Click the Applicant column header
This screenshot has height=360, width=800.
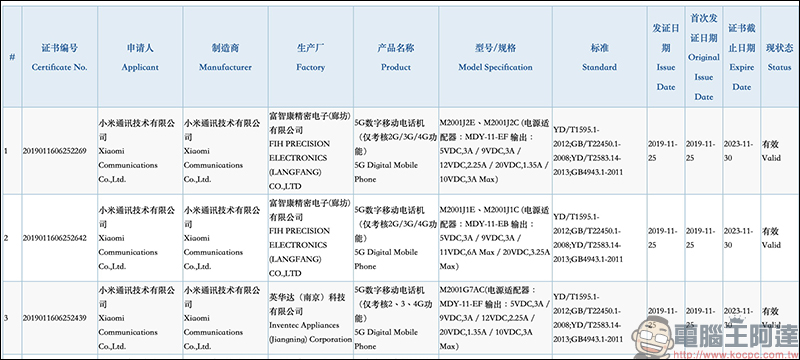pyautogui.click(x=140, y=57)
